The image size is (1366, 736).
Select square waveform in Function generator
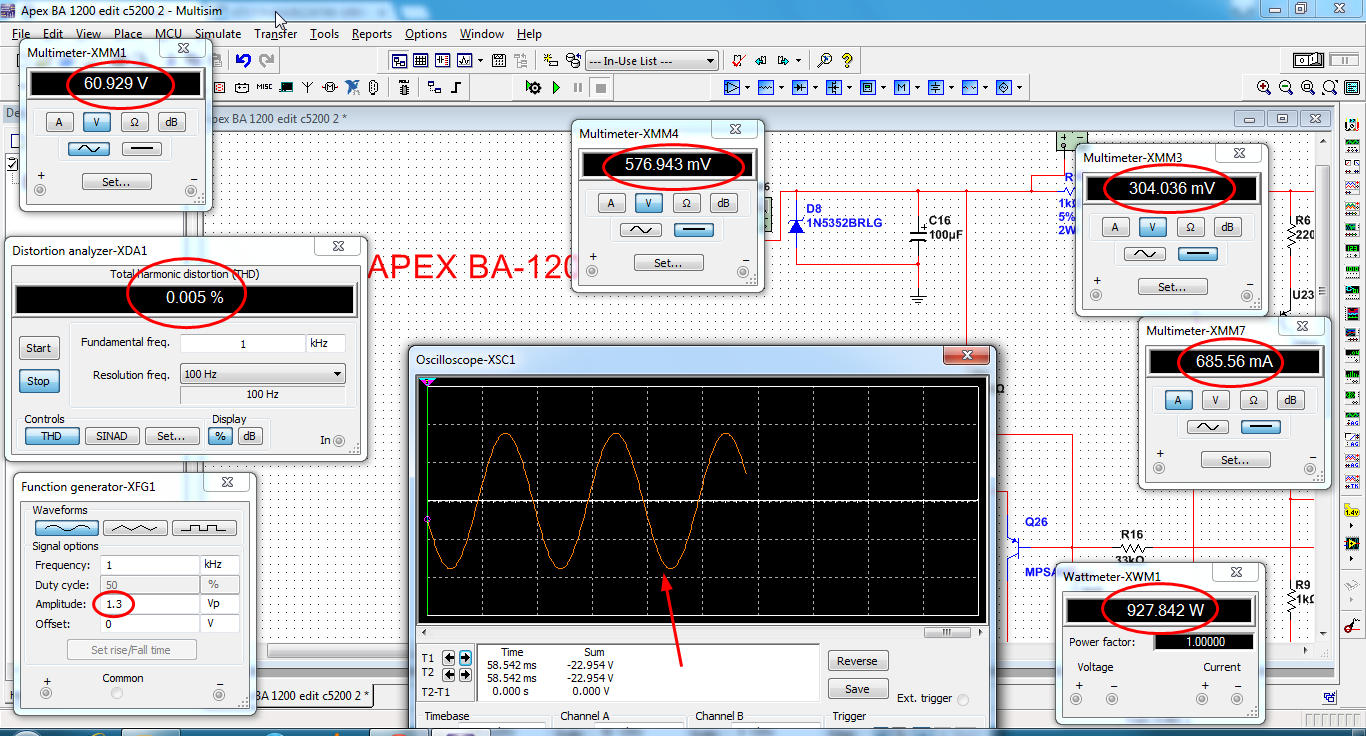204,527
